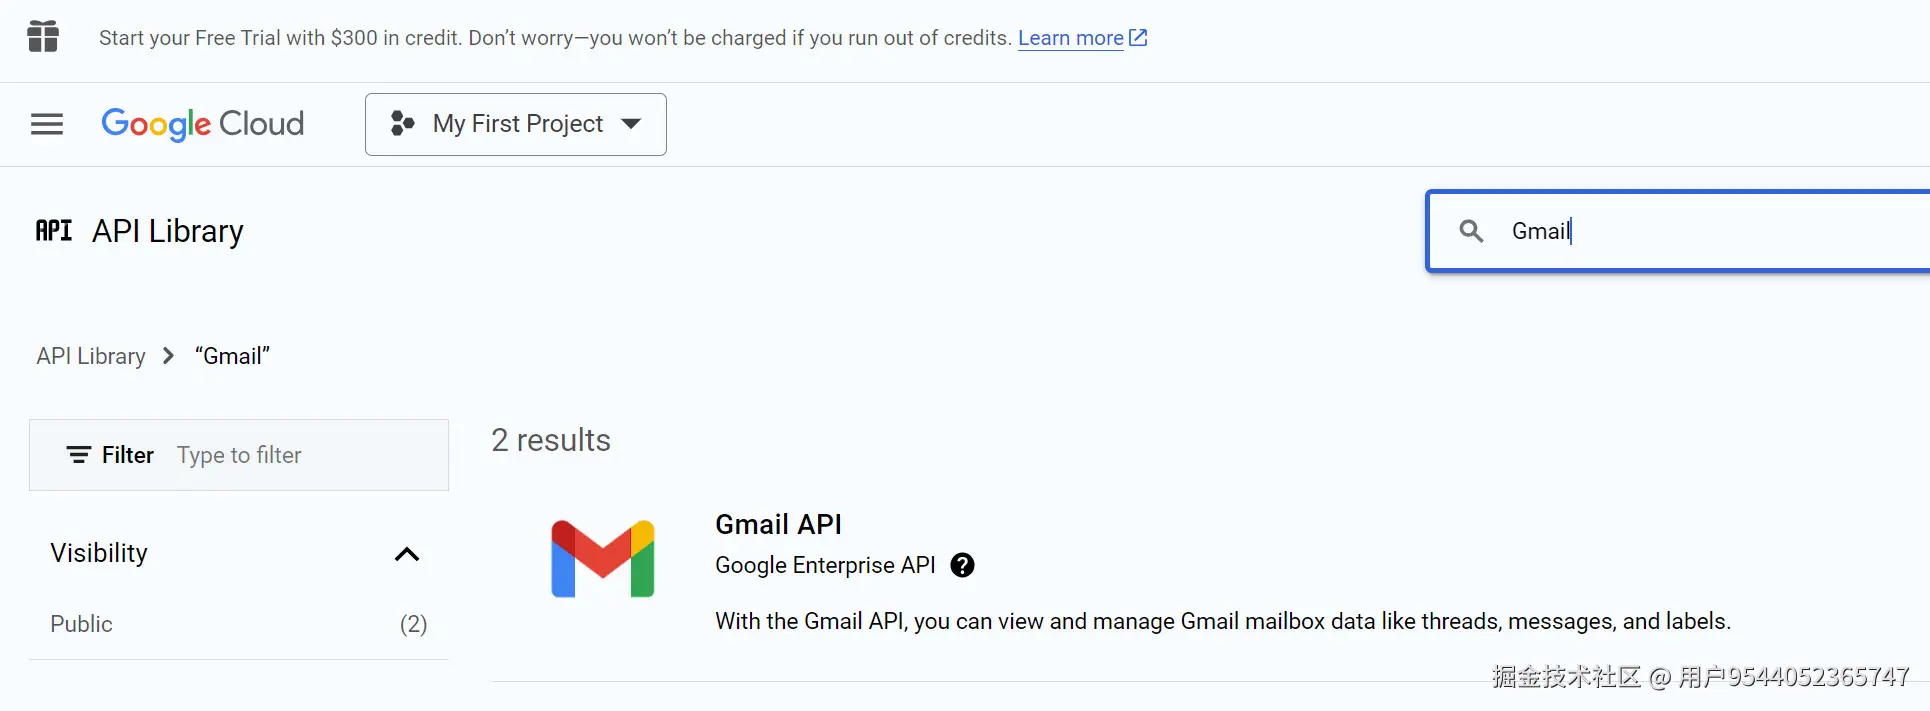
Task: Open the Gmail API result title
Action: tap(778, 524)
